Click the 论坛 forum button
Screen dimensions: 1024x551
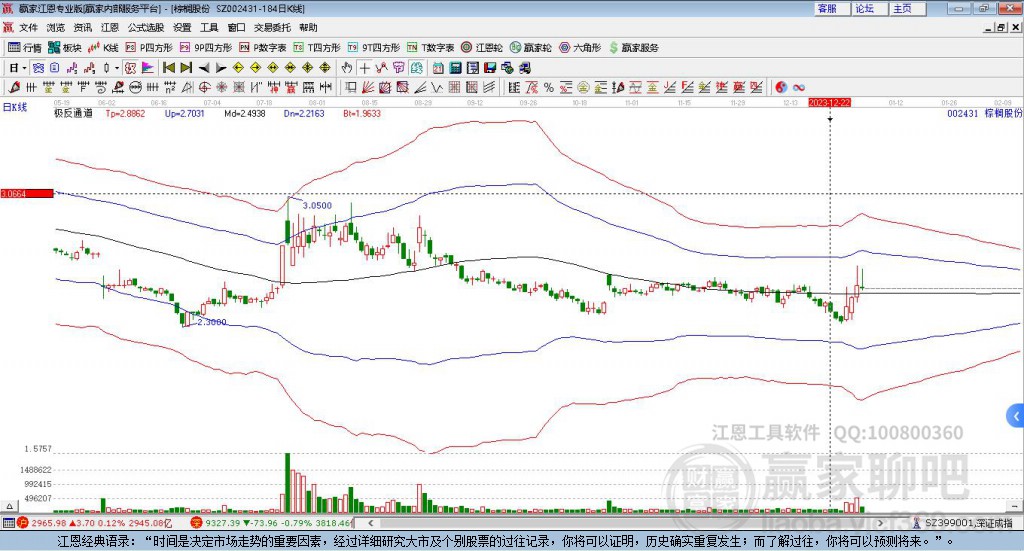click(870, 8)
